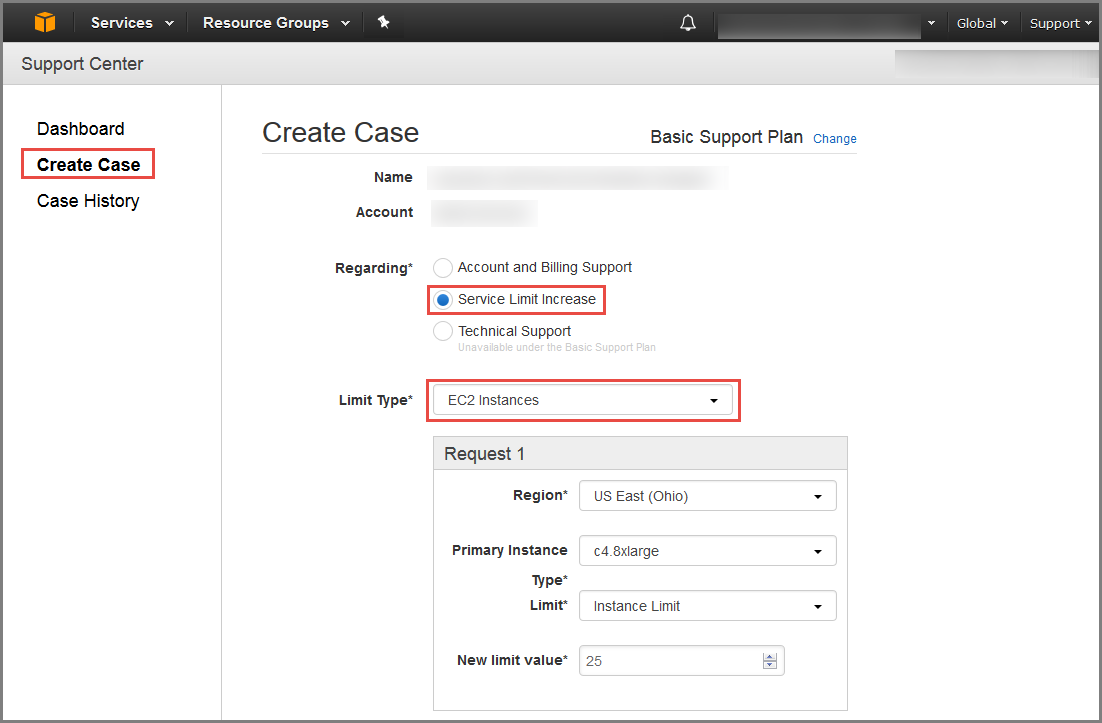Click the Basic Support Plan text

(x=726, y=137)
